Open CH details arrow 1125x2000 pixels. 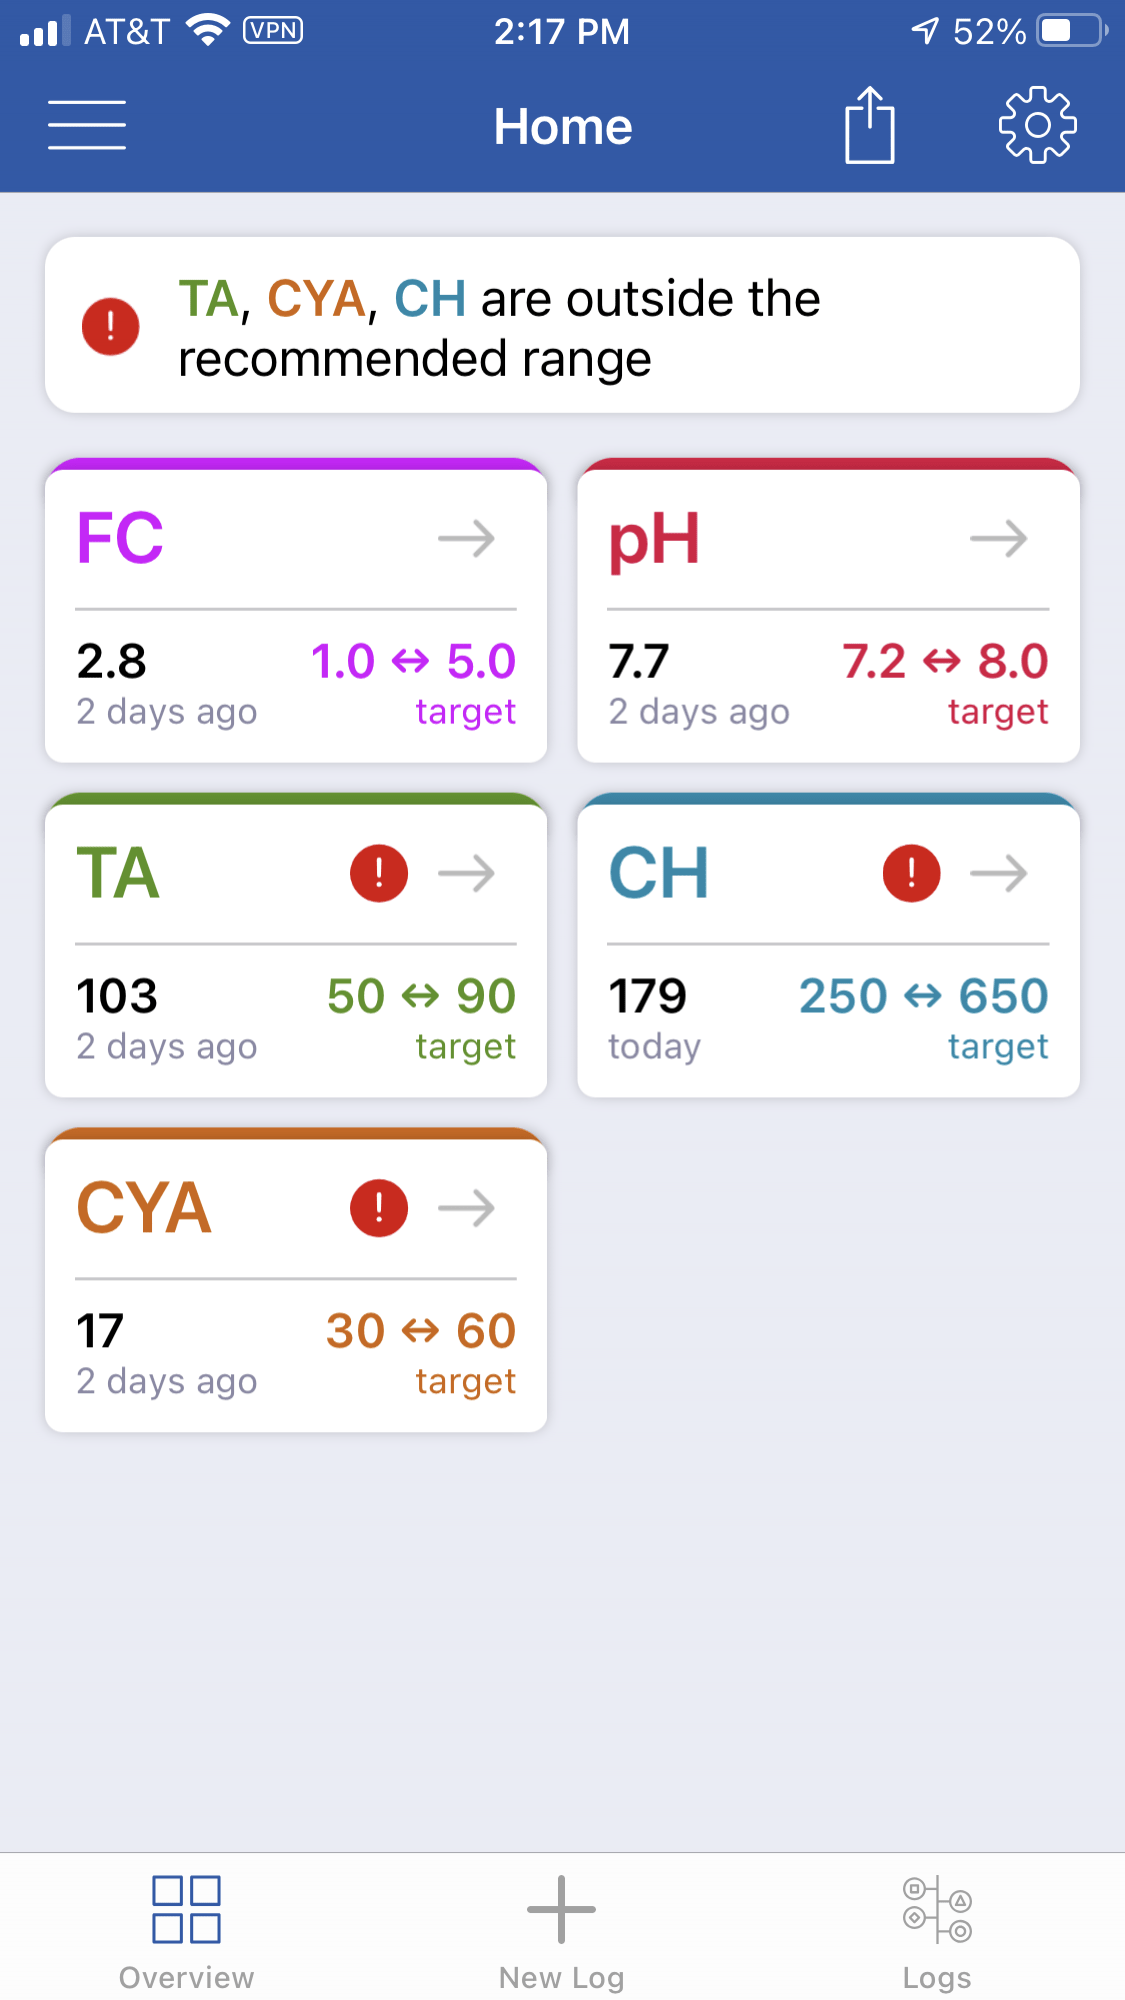999,874
